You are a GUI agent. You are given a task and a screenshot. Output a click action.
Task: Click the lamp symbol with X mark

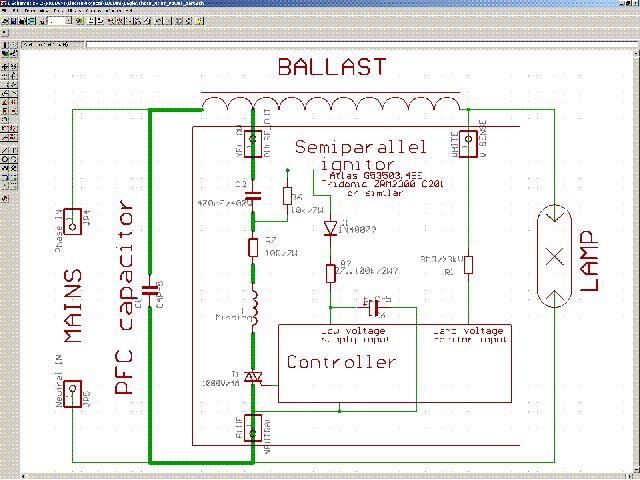click(x=554, y=256)
